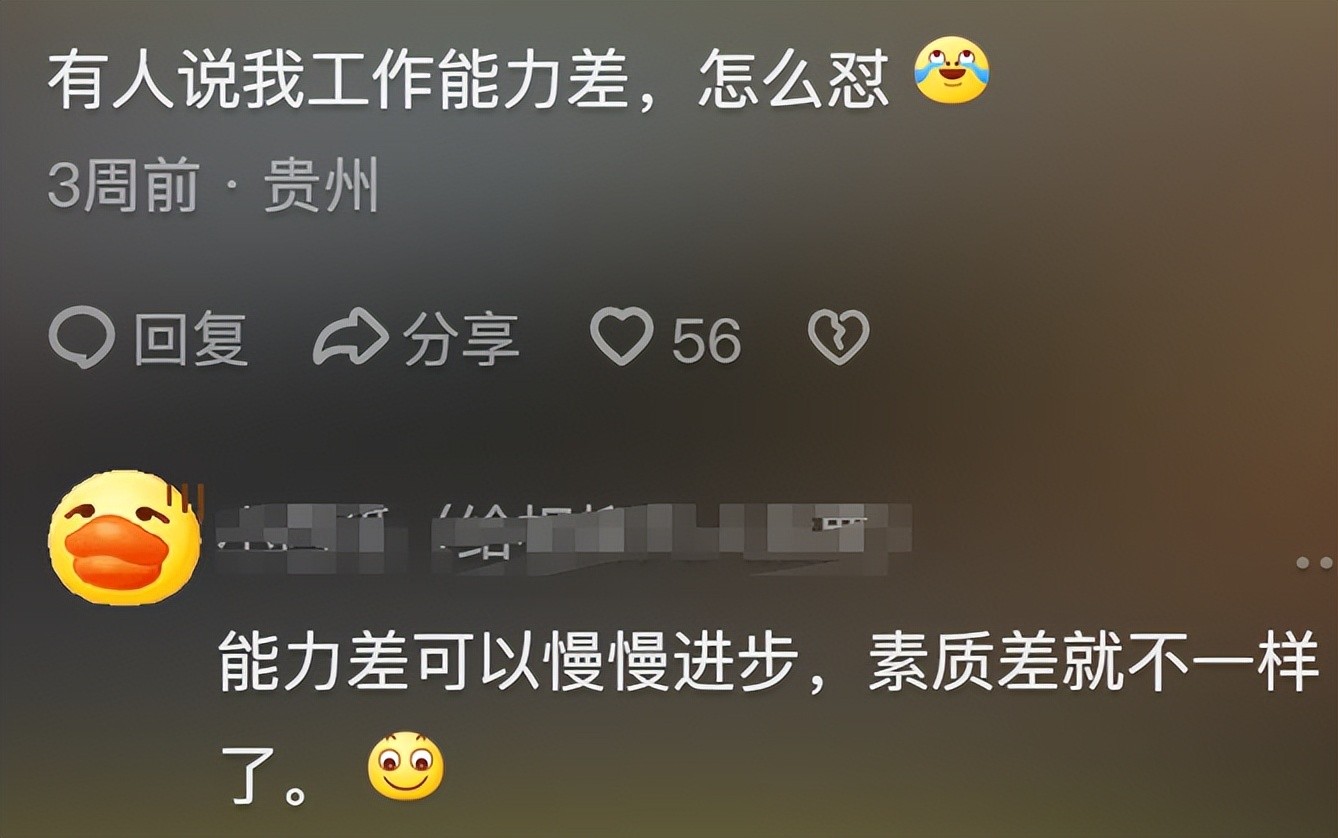Click the 分享 share label
Image resolution: width=1338 pixels, height=838 pixels.
pos(460,338)
